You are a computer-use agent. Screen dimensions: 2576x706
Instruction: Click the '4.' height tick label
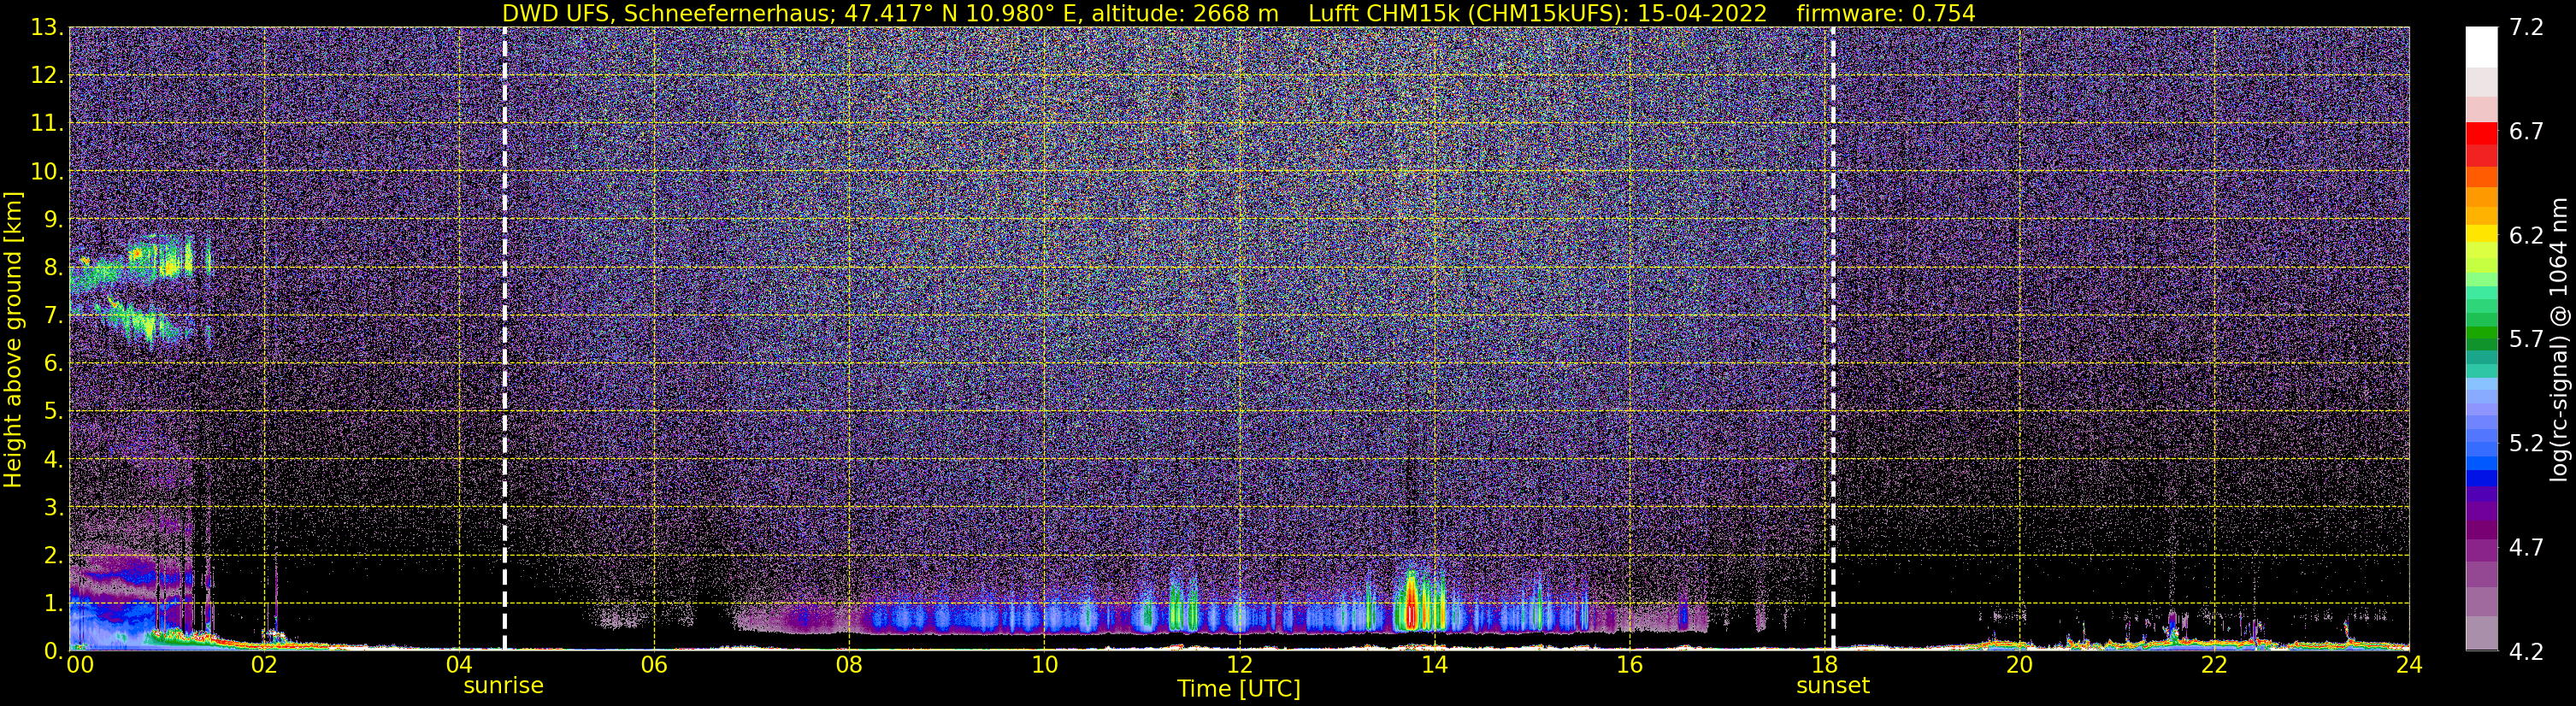pos(53,460)
